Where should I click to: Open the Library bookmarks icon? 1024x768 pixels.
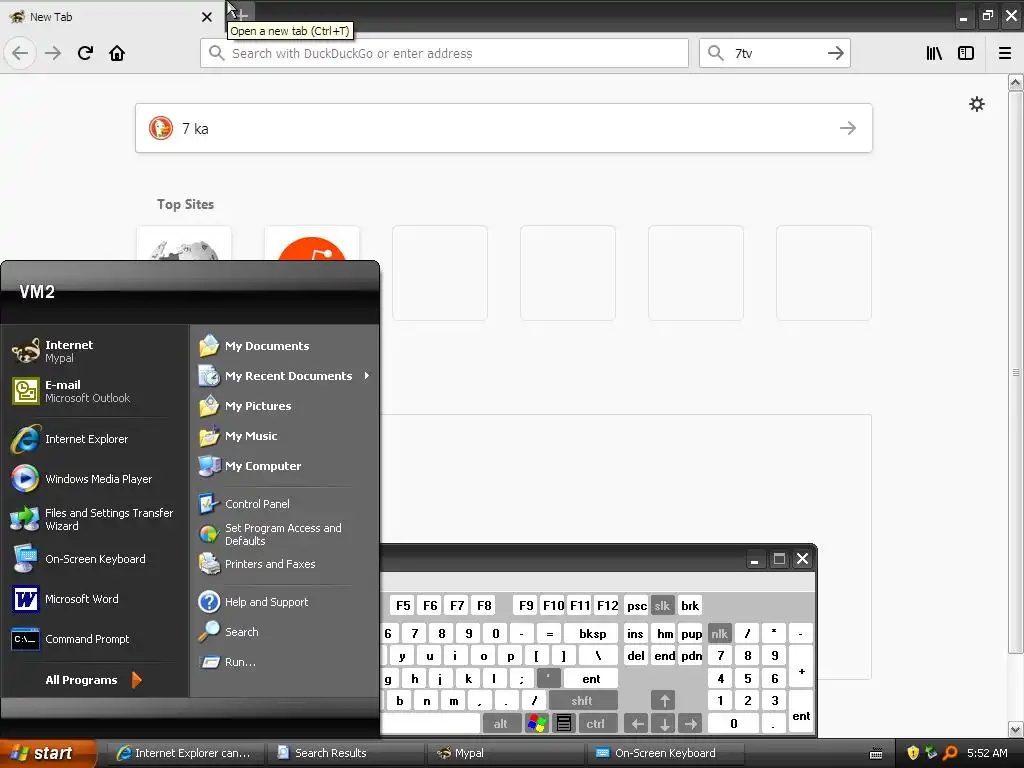(x=934, y=54)
